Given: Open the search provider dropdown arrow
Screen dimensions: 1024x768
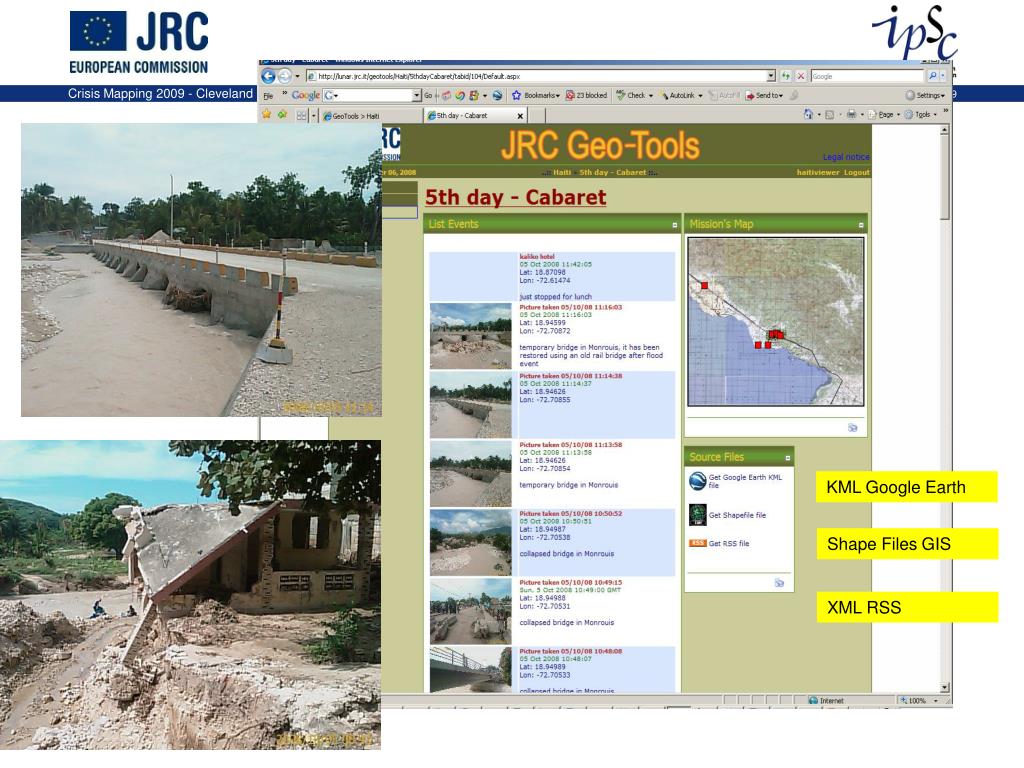Looking at the screenshot, I should pos(943,76).
